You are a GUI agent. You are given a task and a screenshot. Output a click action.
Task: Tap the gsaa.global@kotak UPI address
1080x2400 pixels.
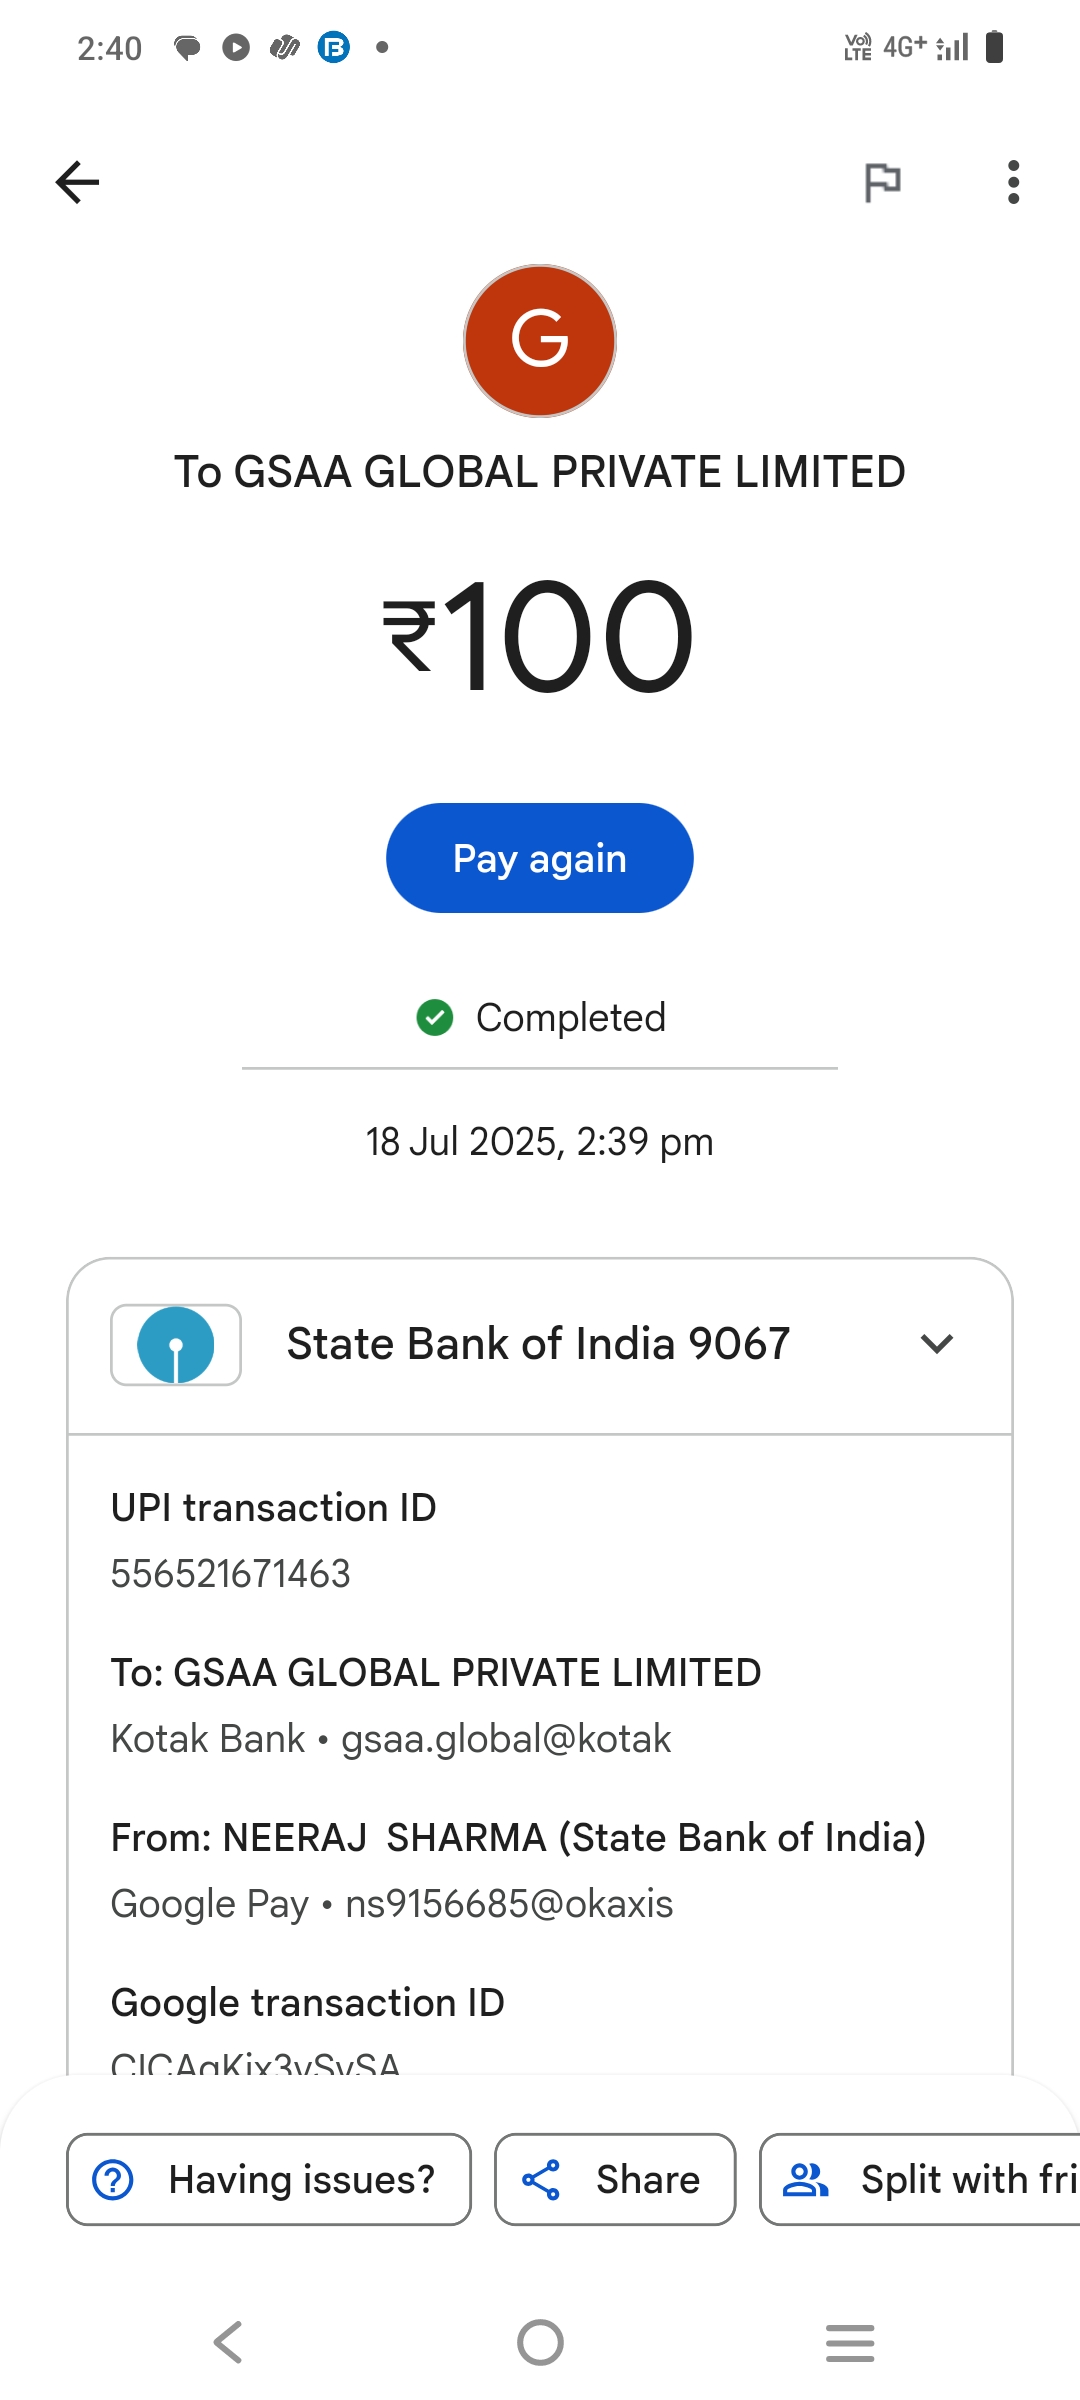(x=506, y=1739)
